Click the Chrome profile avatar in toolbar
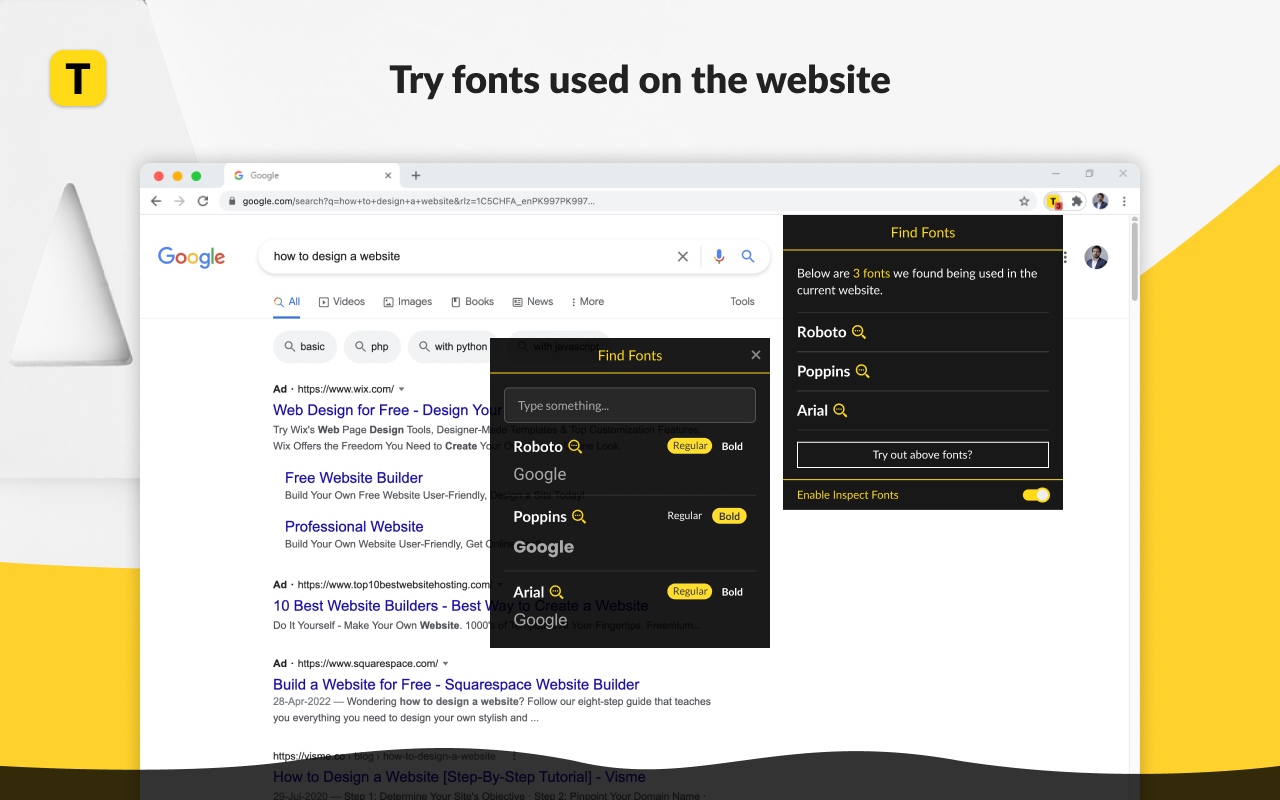The height and width of the screenshot is (800, 1280). [1100, 201]
